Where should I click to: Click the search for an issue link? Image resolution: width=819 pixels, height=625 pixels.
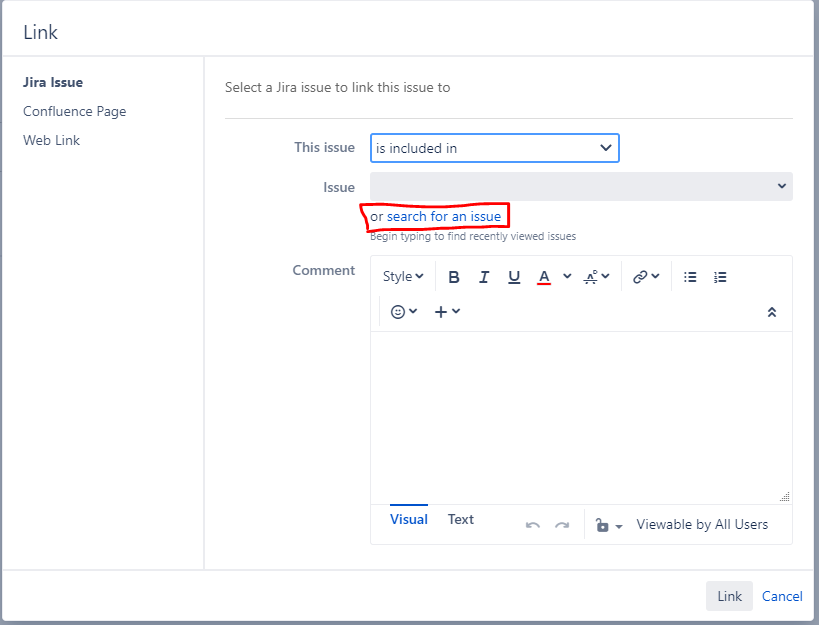(x=444, y=216)
